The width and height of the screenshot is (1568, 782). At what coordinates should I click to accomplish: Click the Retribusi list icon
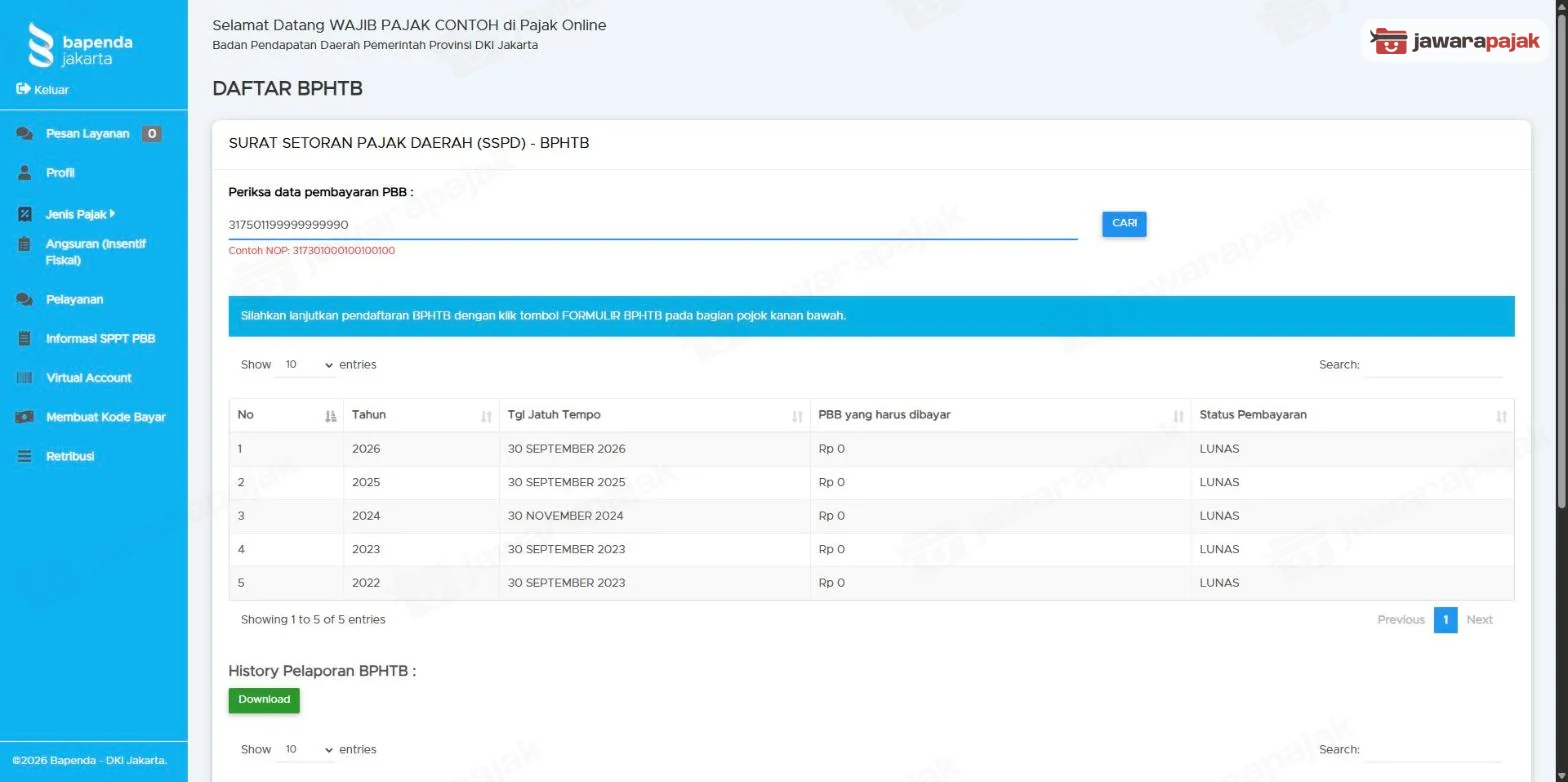click(25, 456)
